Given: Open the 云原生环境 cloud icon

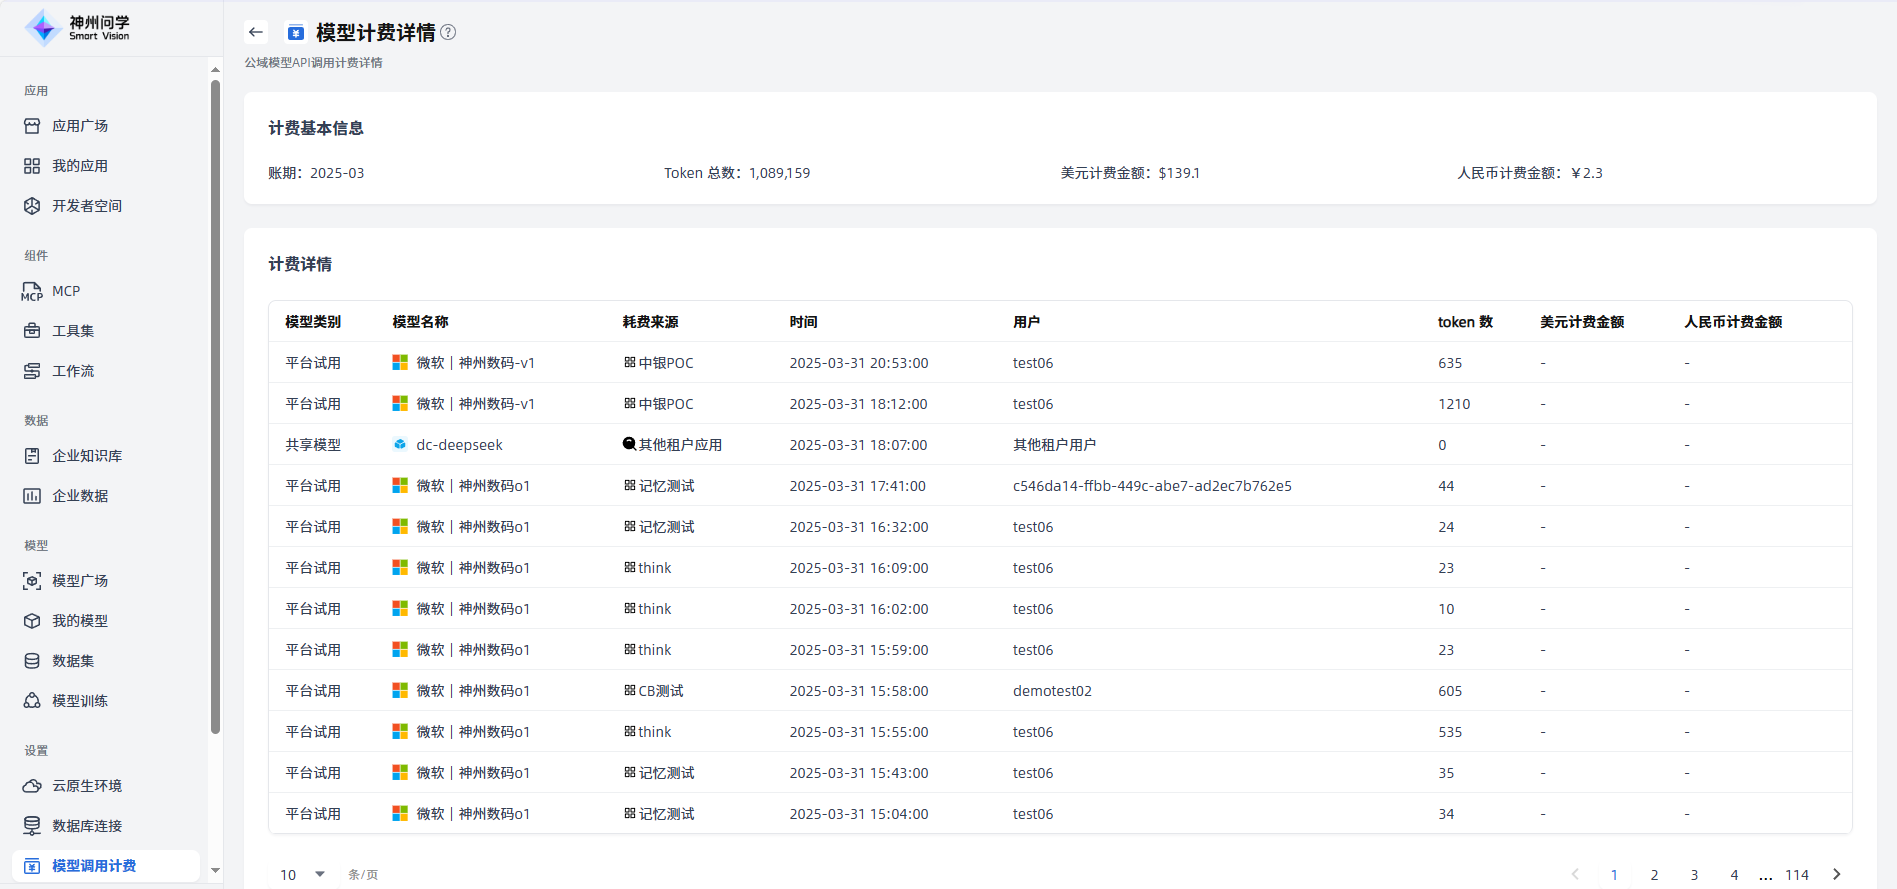Looking at the screenshot, I should pyautogui.click(x=32, y=786).
